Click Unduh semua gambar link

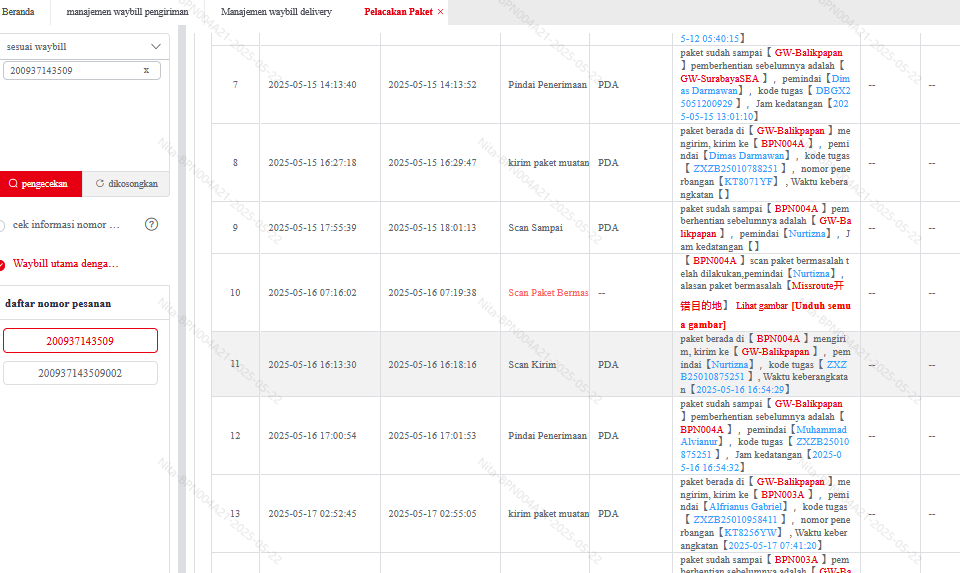tap(765, 315)
